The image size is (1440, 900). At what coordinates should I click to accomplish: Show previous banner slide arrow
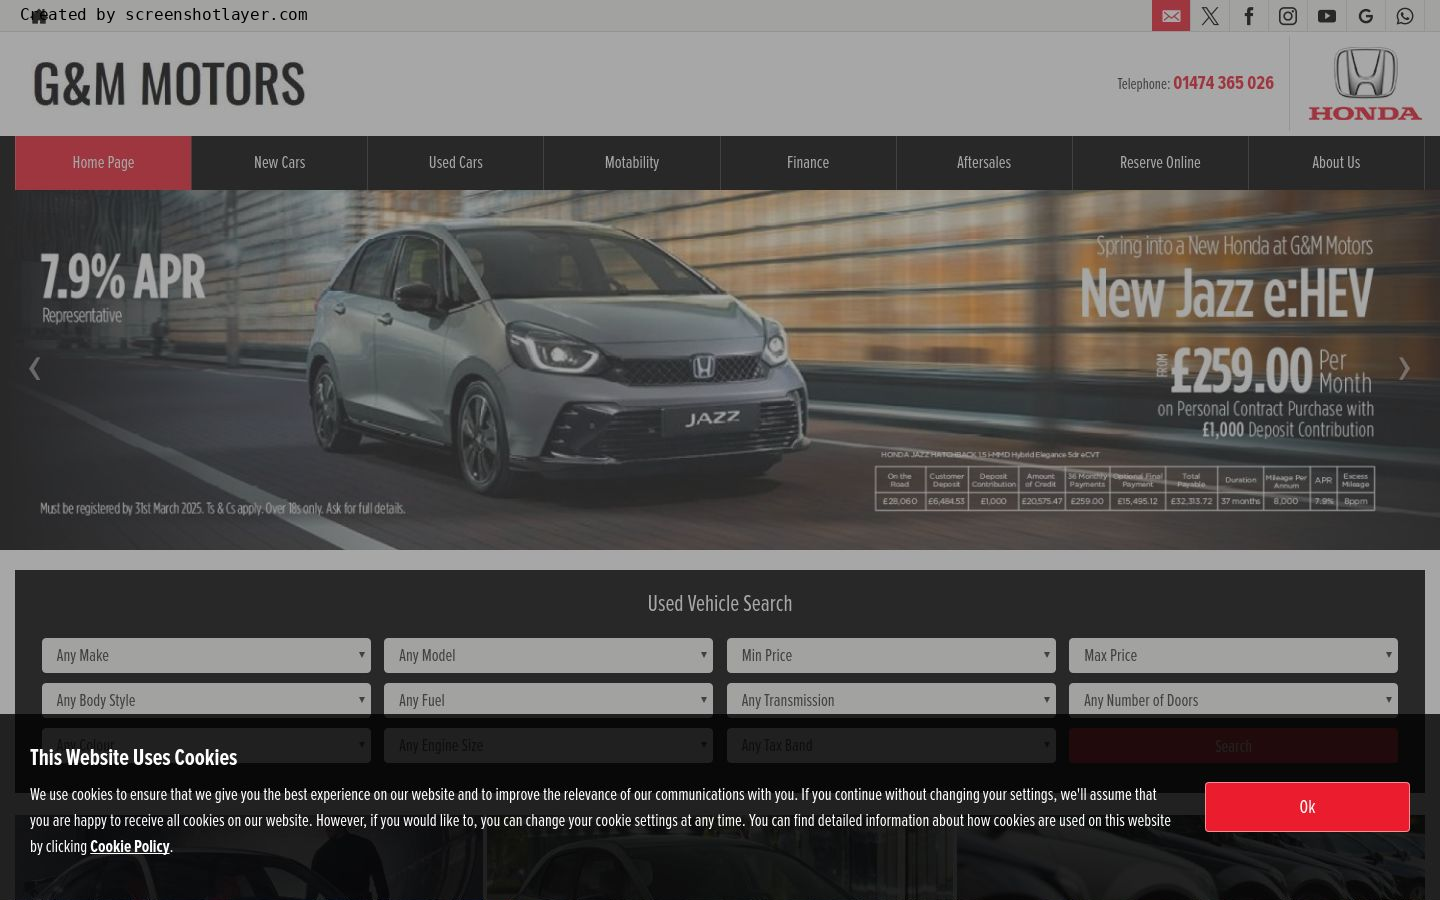(x=34, y=369)
